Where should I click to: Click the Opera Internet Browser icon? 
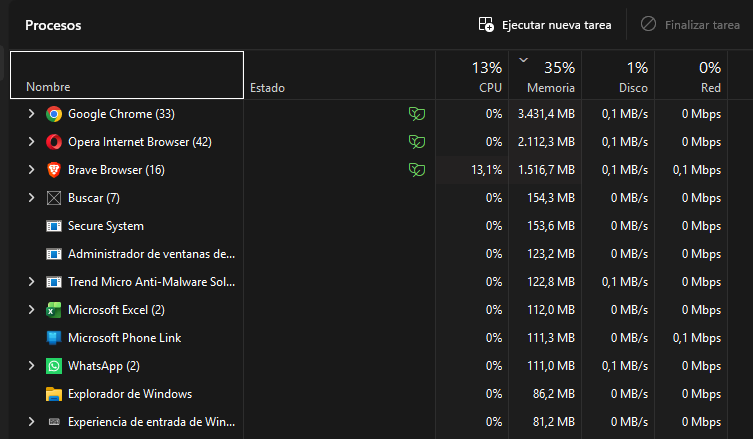[x=54, y=142]
